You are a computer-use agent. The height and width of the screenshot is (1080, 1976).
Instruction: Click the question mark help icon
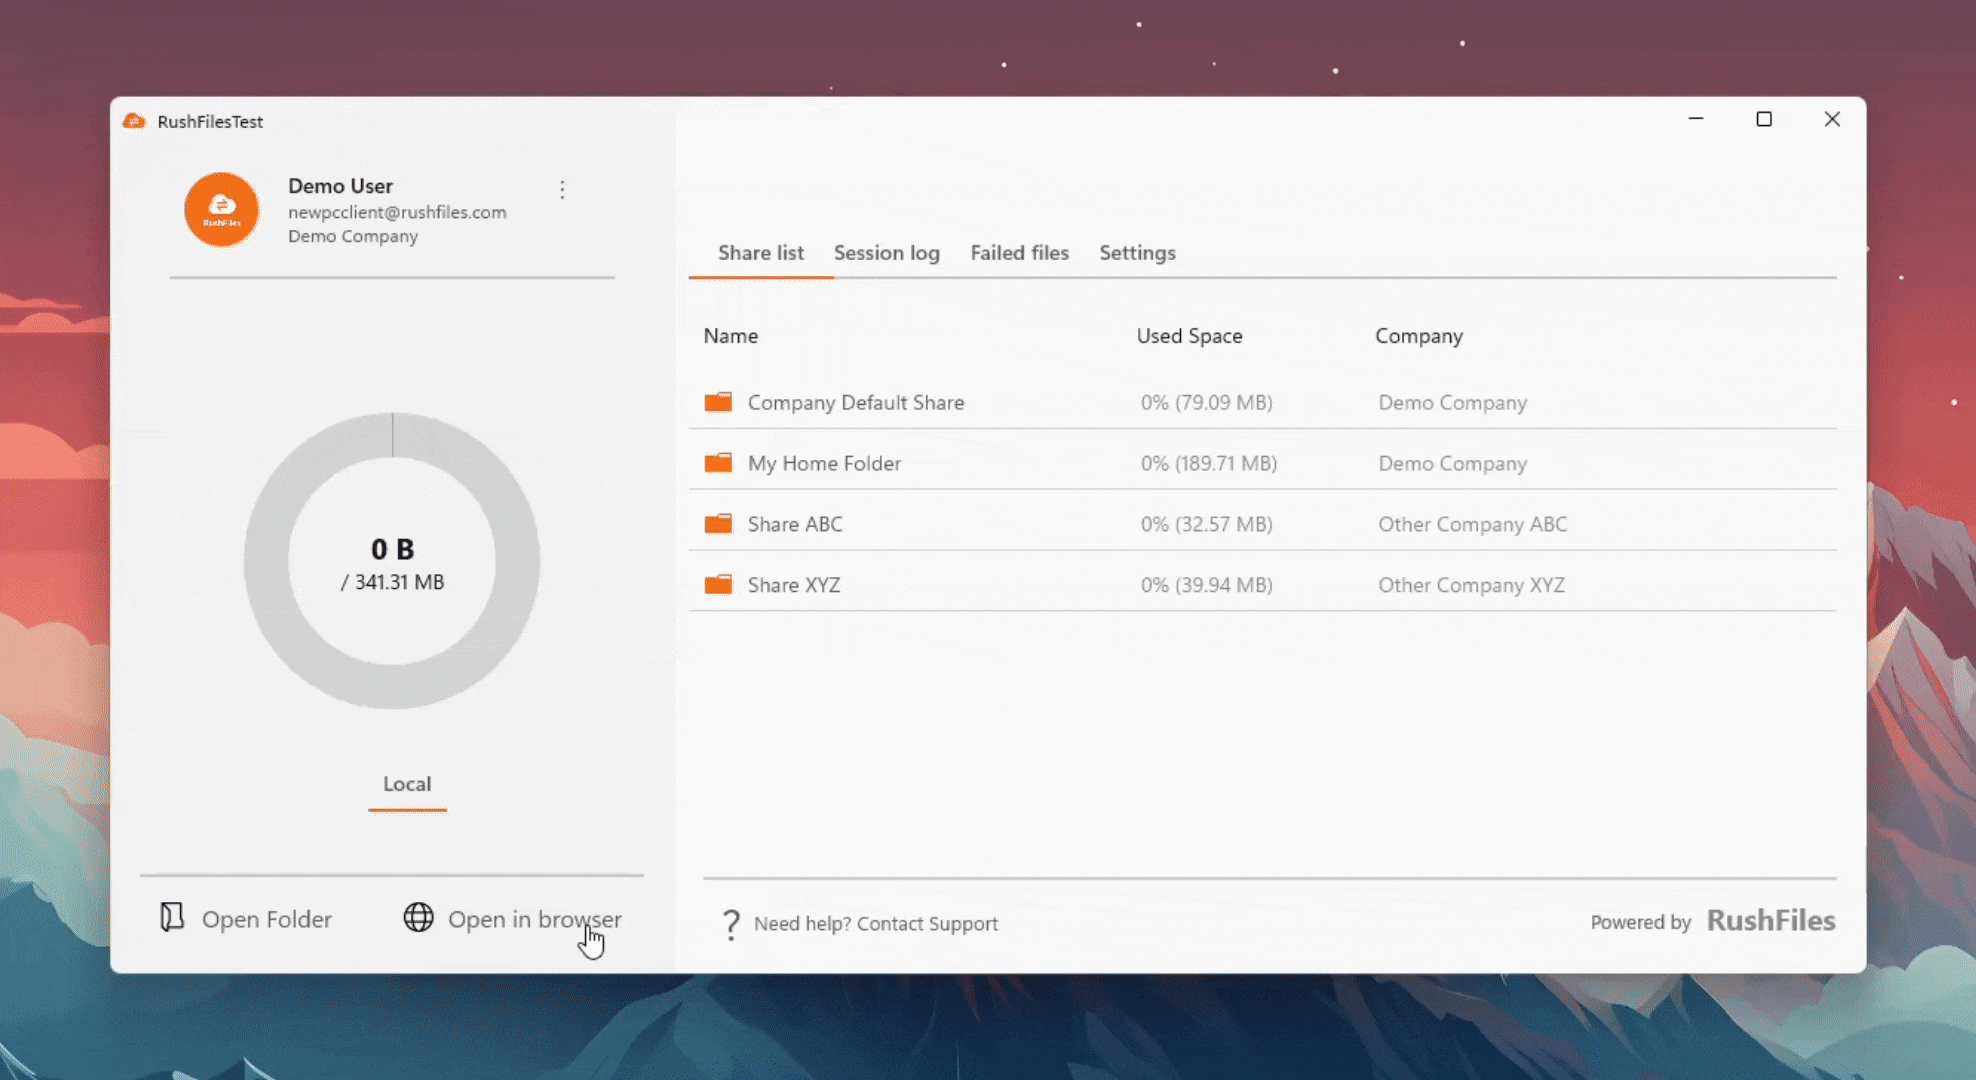731,924
